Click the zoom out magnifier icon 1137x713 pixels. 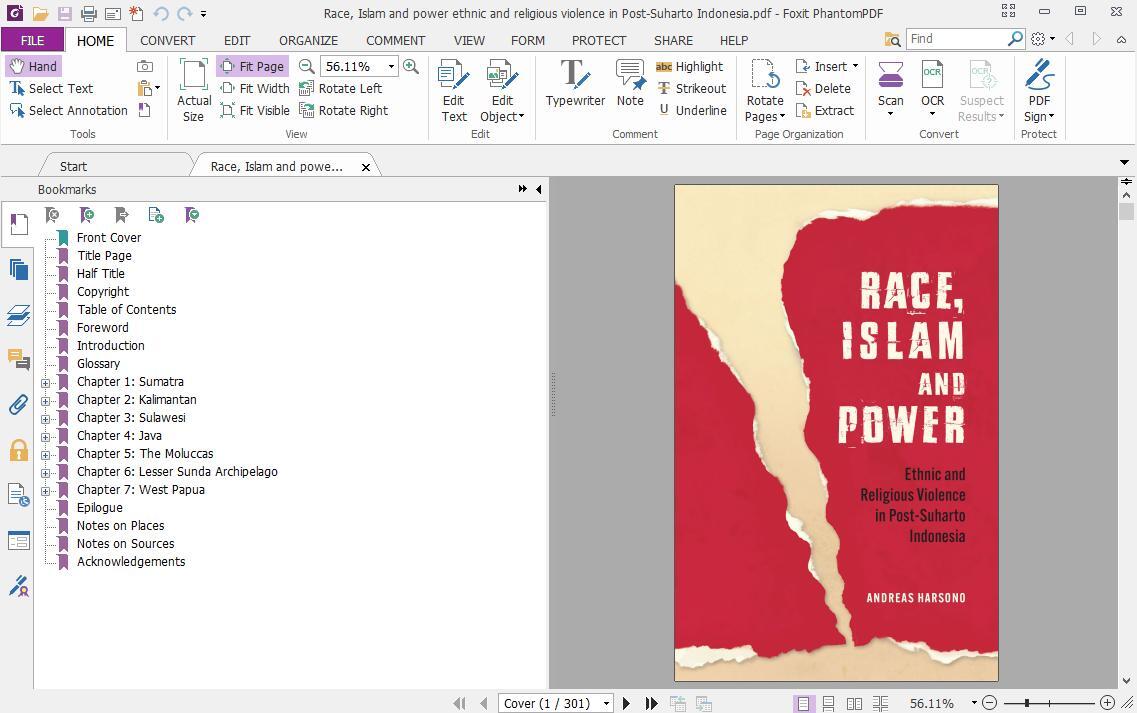coord(307,66)
